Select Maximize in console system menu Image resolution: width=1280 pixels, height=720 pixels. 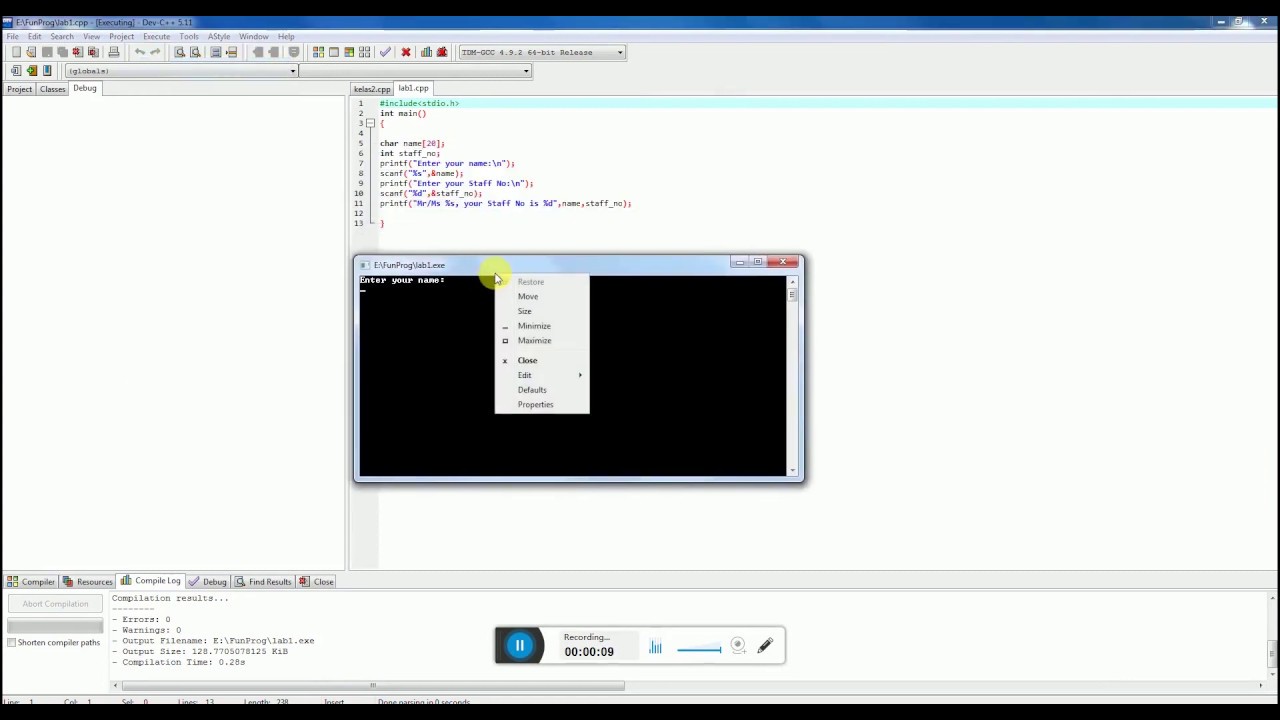[x=542, y=340]
